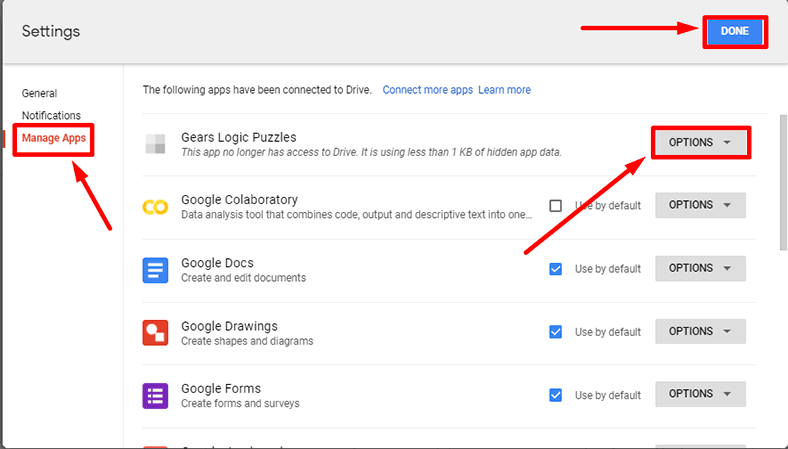Click the vertical scrollbar of the apps list
Viewport: 788px width, 449px height.
[x=783, y=182]
